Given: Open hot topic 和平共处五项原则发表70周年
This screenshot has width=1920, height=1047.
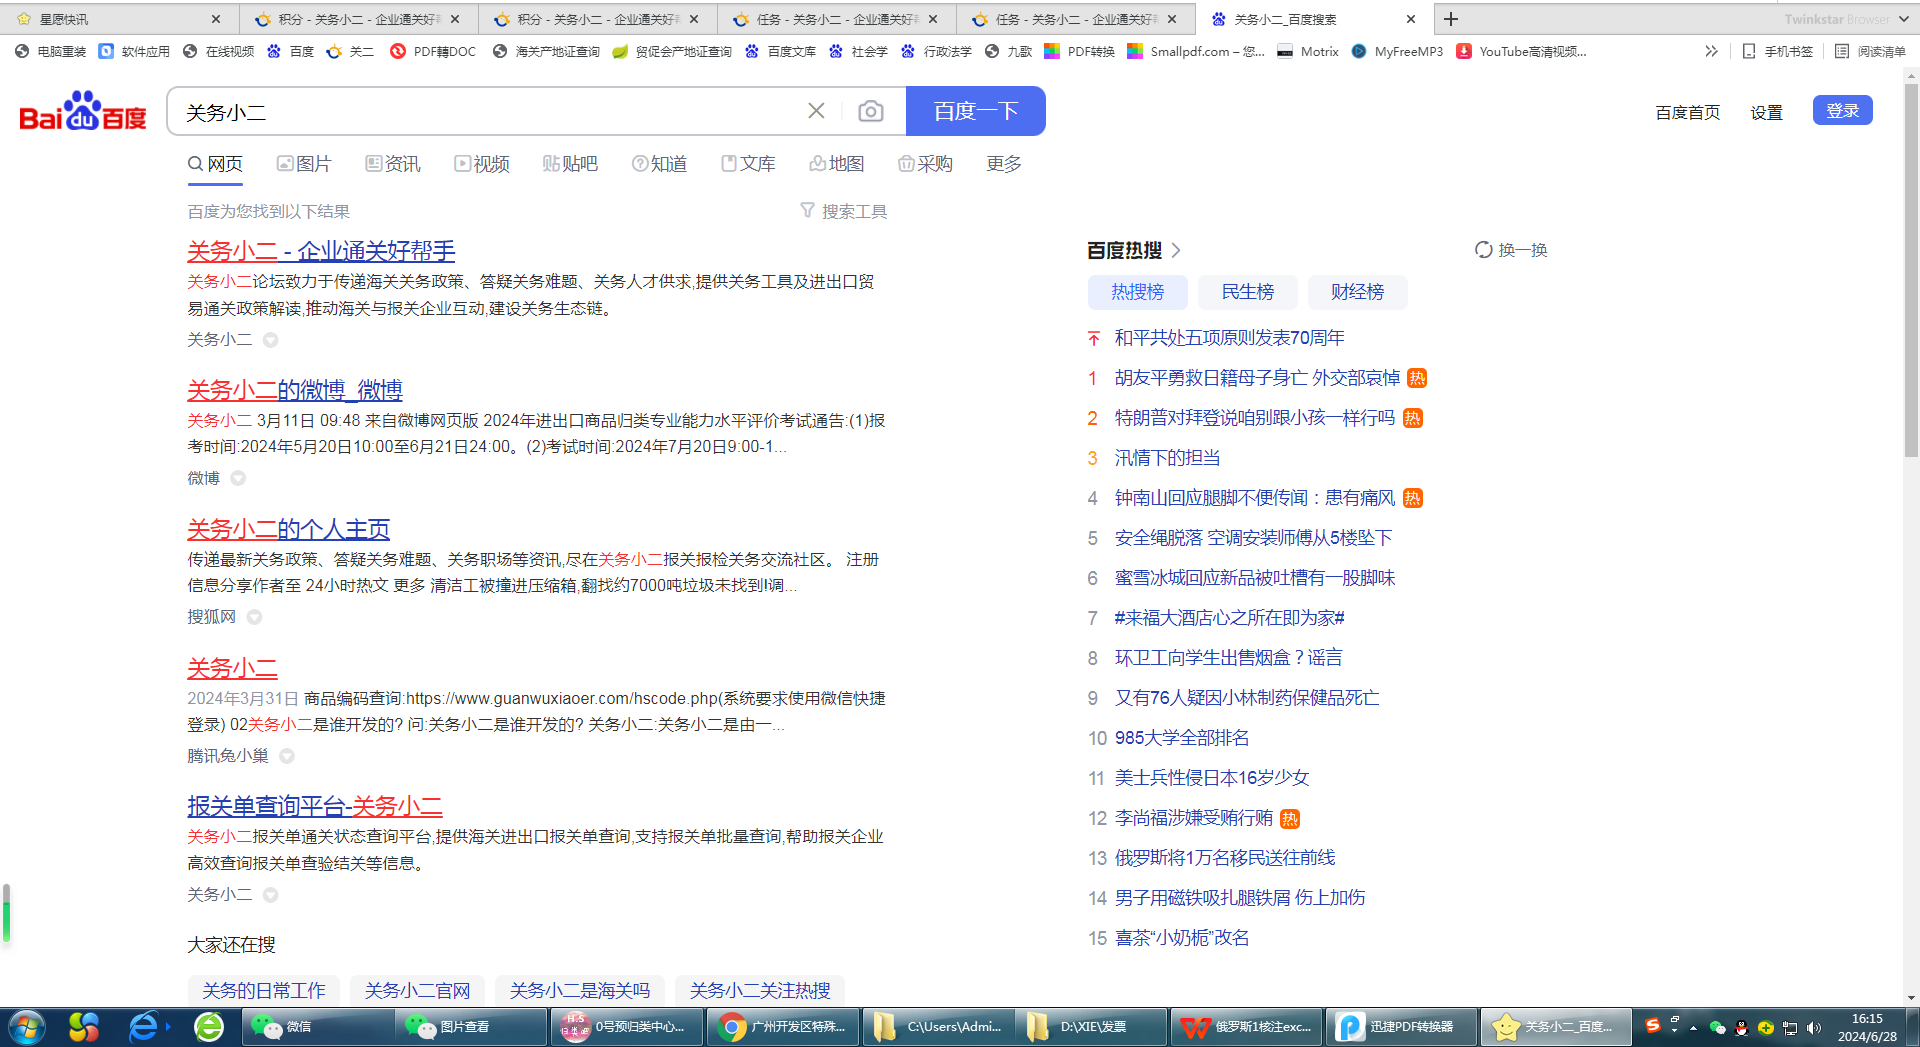Looking at the screenshot, I should pos(1229,338).
